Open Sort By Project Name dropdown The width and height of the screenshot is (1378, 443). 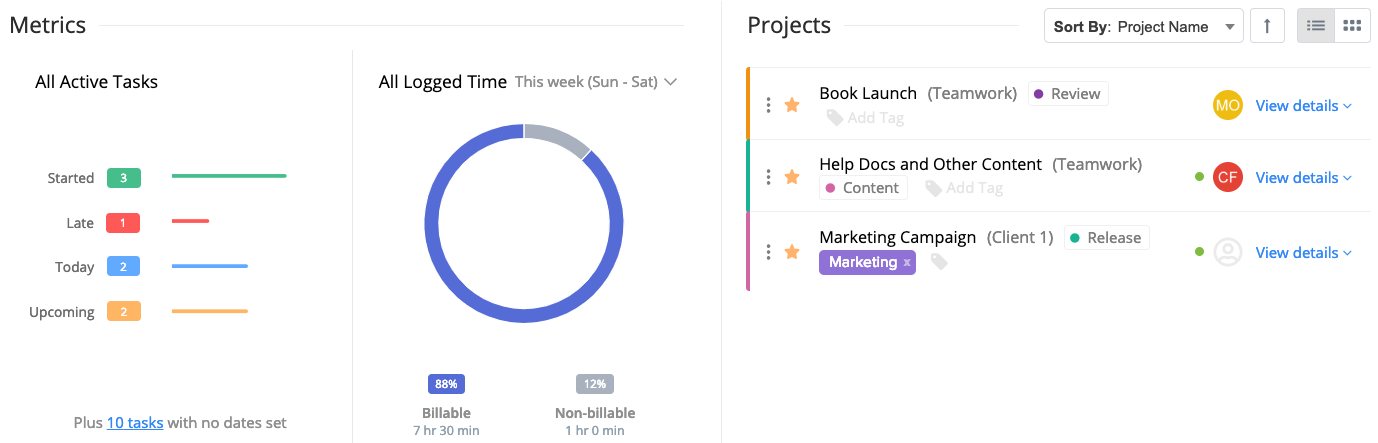[x=1143, y=26]
